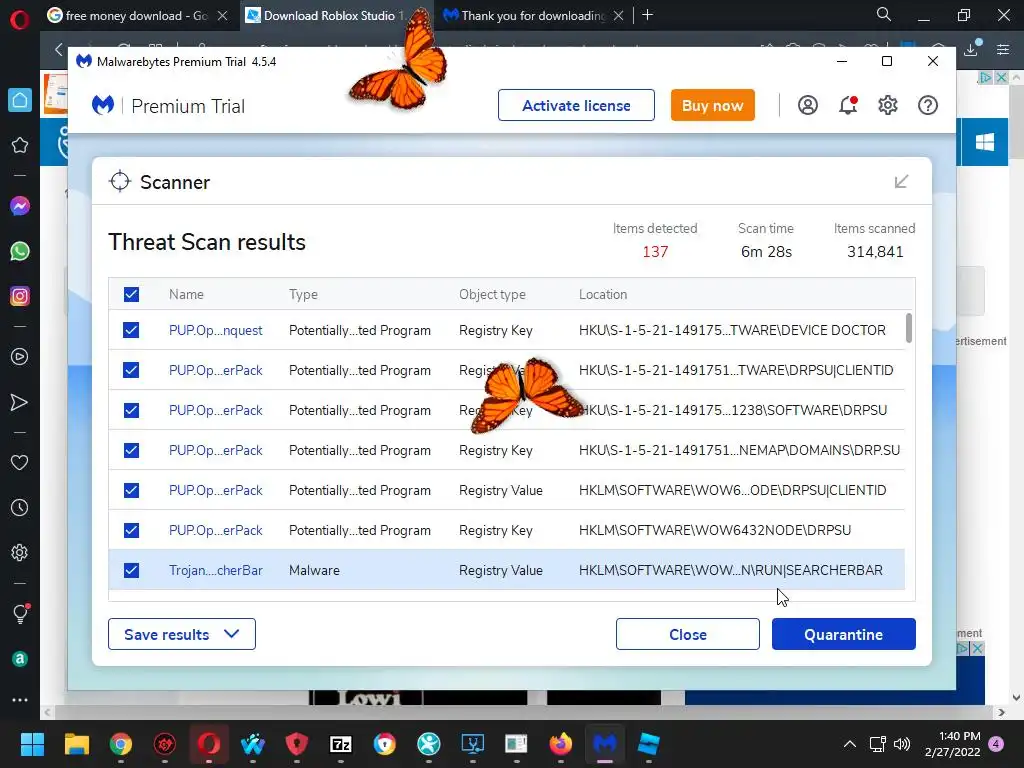Open taskbar clock showing 1:40 PM
1024x768 pixels.
pyautogui.click(x=953, y=744)
